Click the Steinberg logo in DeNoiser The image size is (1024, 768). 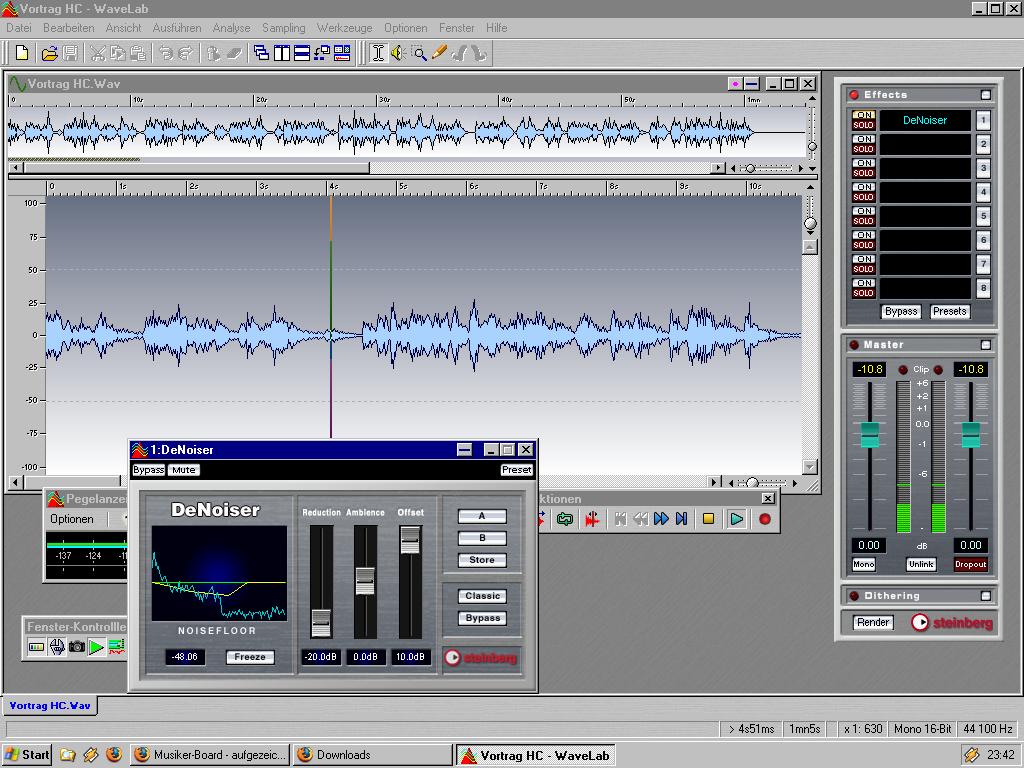[x=481, y=658]
